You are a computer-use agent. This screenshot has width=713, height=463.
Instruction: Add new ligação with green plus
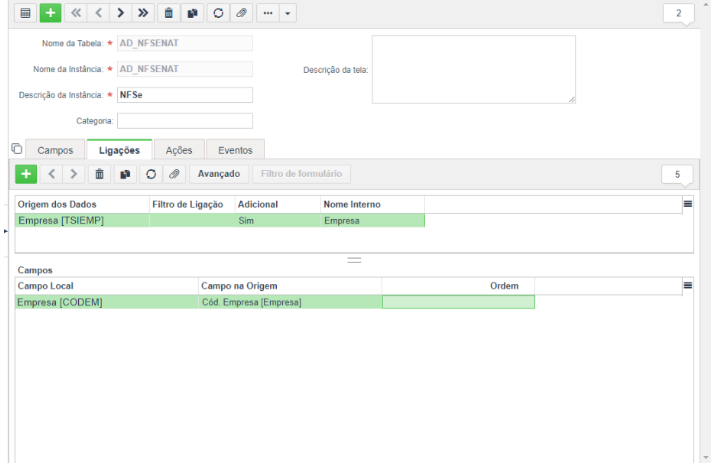[x=26, y=174]
